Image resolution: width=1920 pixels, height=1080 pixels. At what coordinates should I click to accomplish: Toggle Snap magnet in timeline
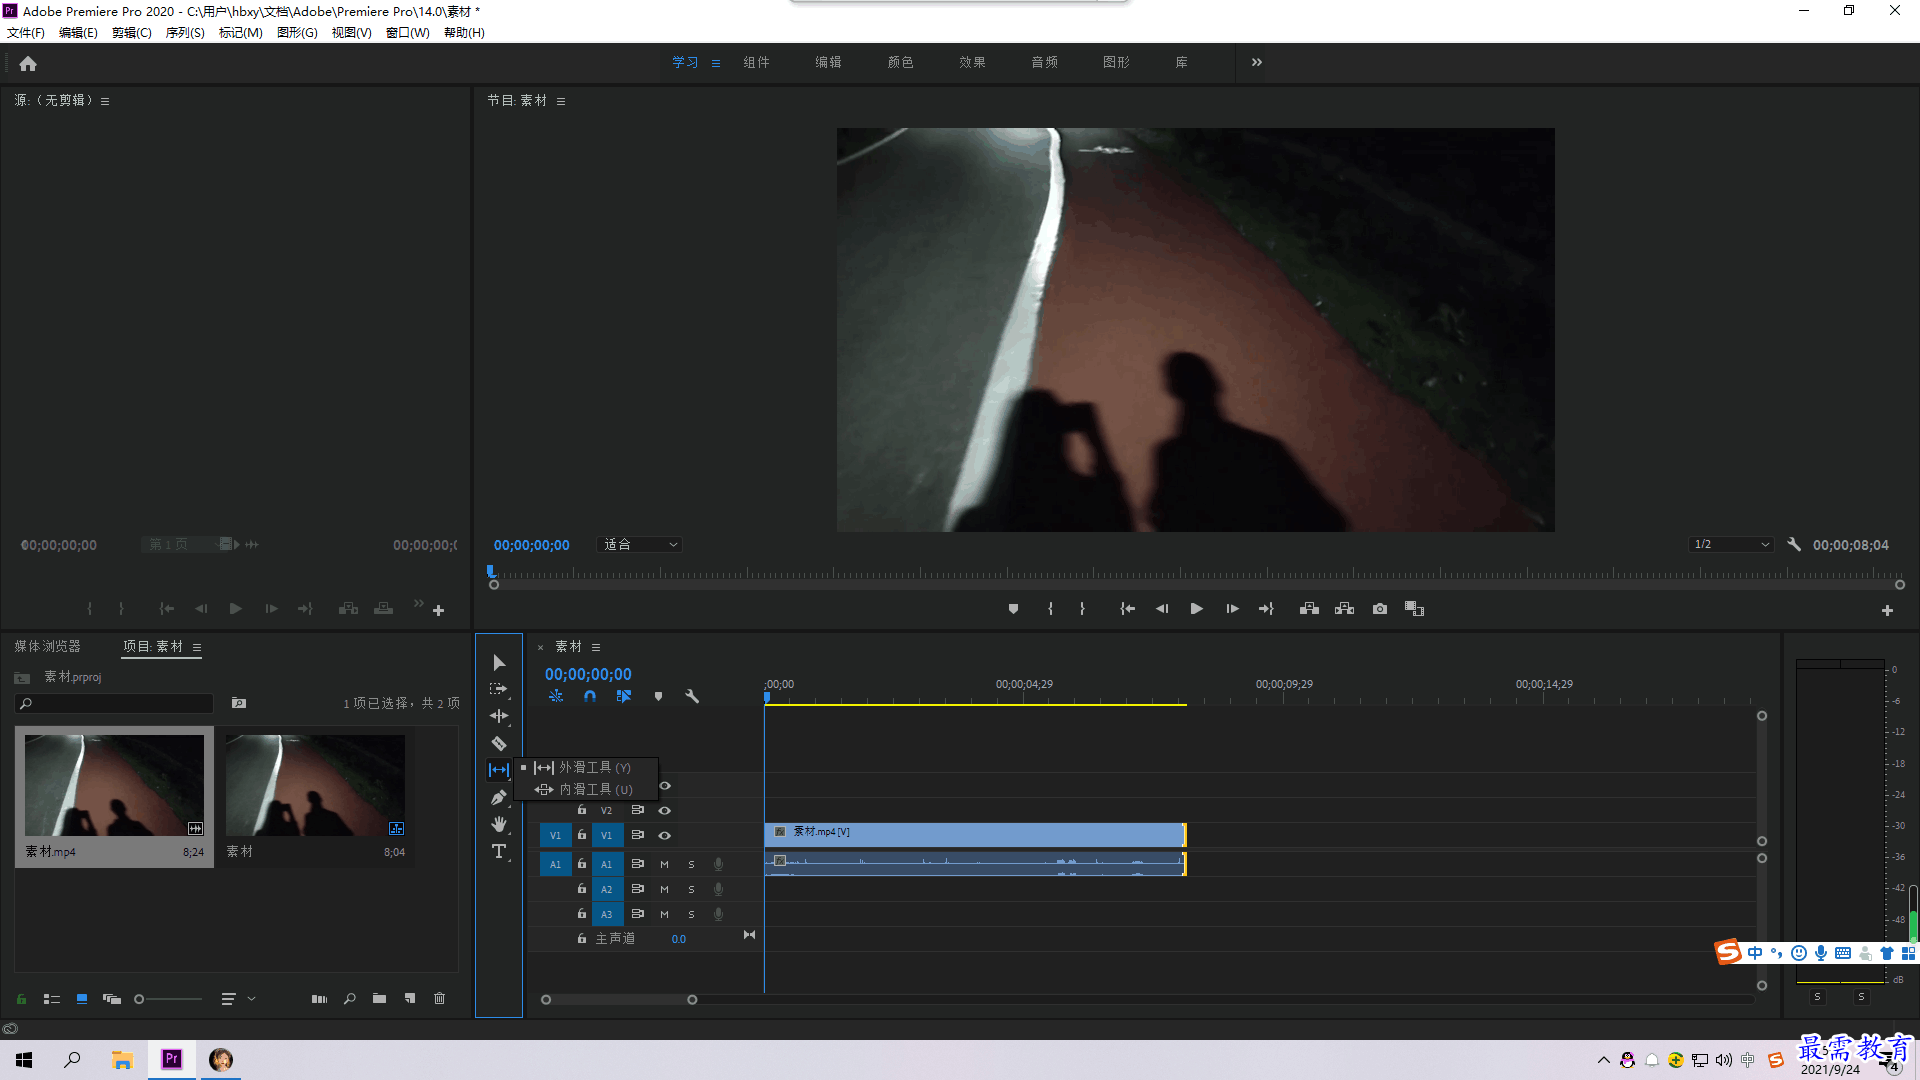pyautogui.click(x=590, y=696)
